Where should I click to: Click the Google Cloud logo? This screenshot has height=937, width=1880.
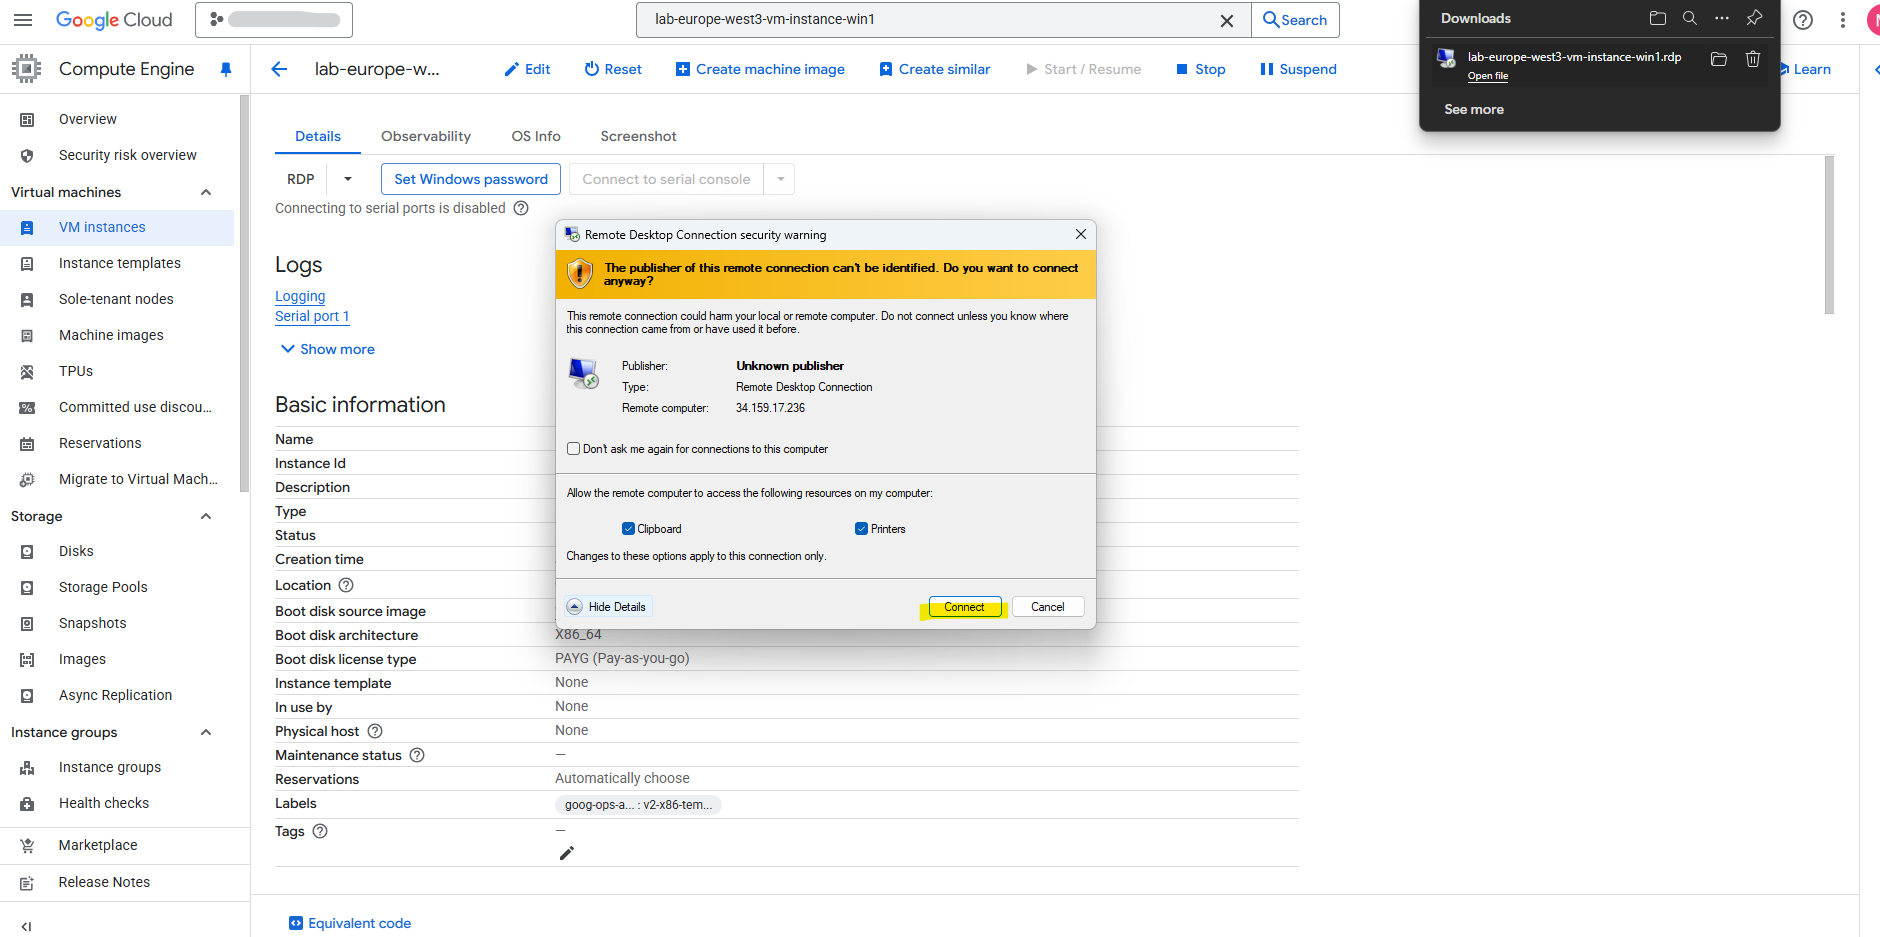tap(114, 20)
